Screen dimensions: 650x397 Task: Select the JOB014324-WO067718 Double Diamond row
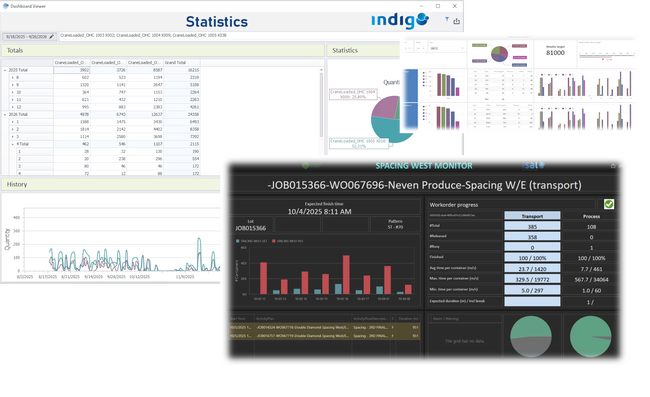[325, 327]
